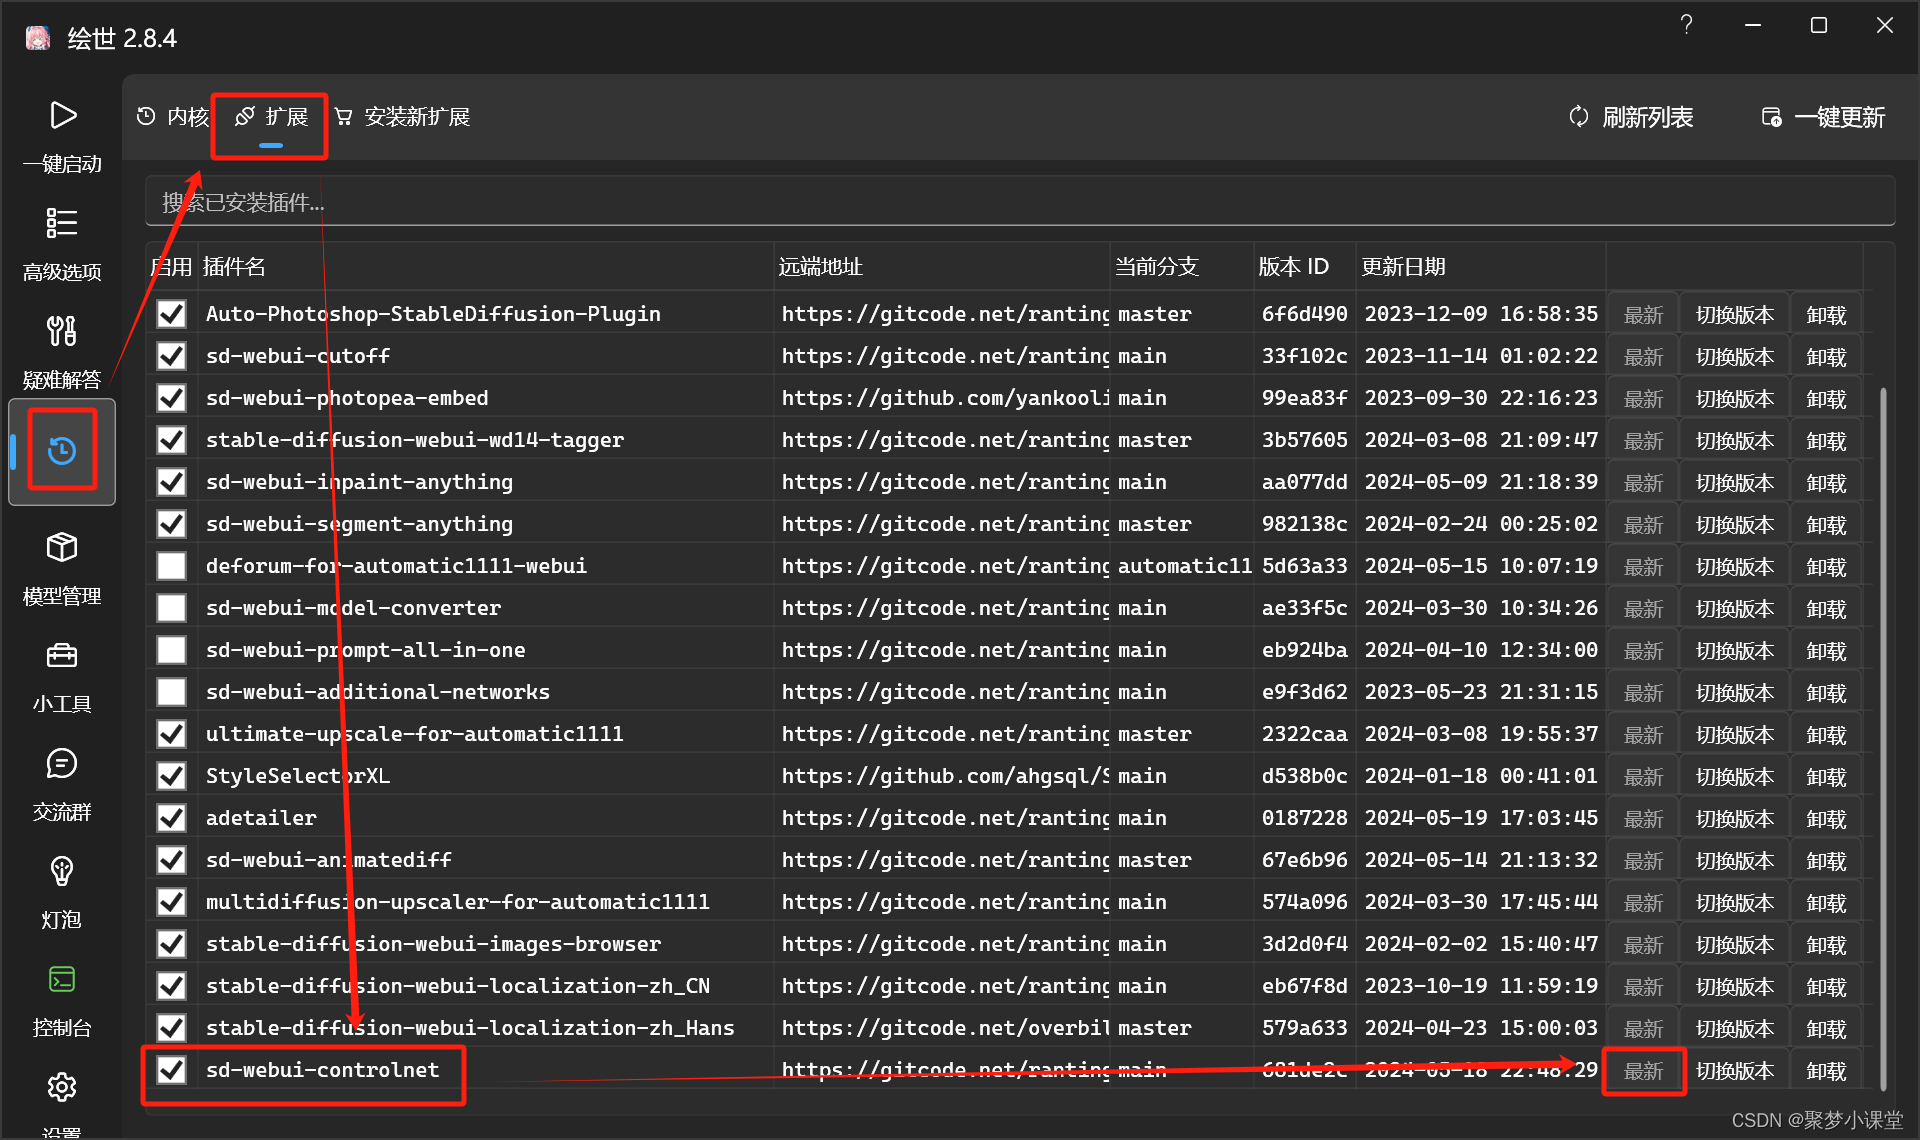1920x1140 pixels.
Task: Enable deforum-for-automatic1111-webui checkbox
Action: pos(172,566)
